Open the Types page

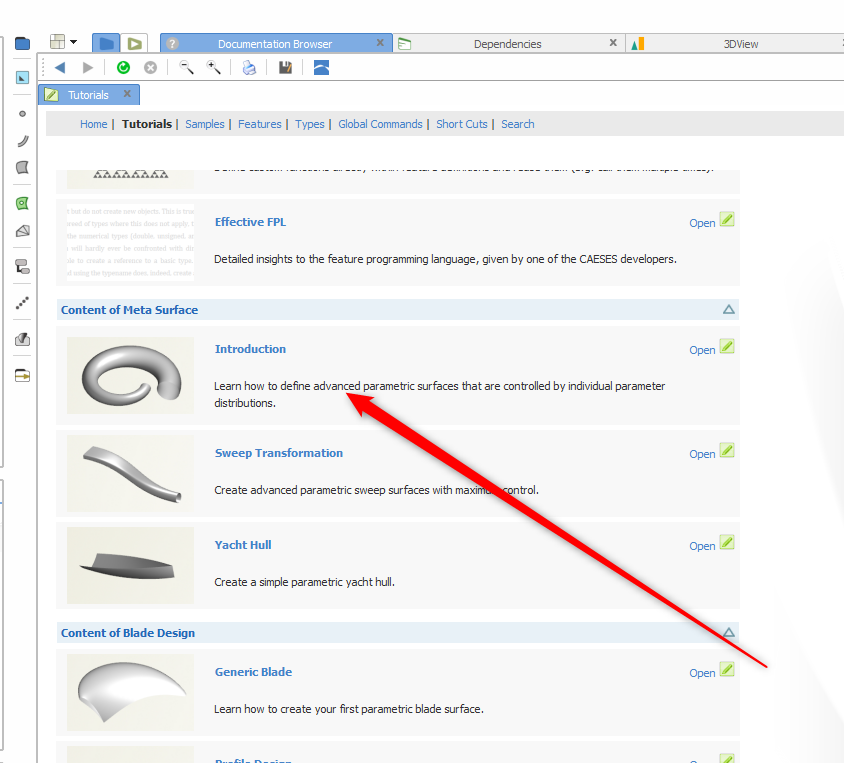310,124
